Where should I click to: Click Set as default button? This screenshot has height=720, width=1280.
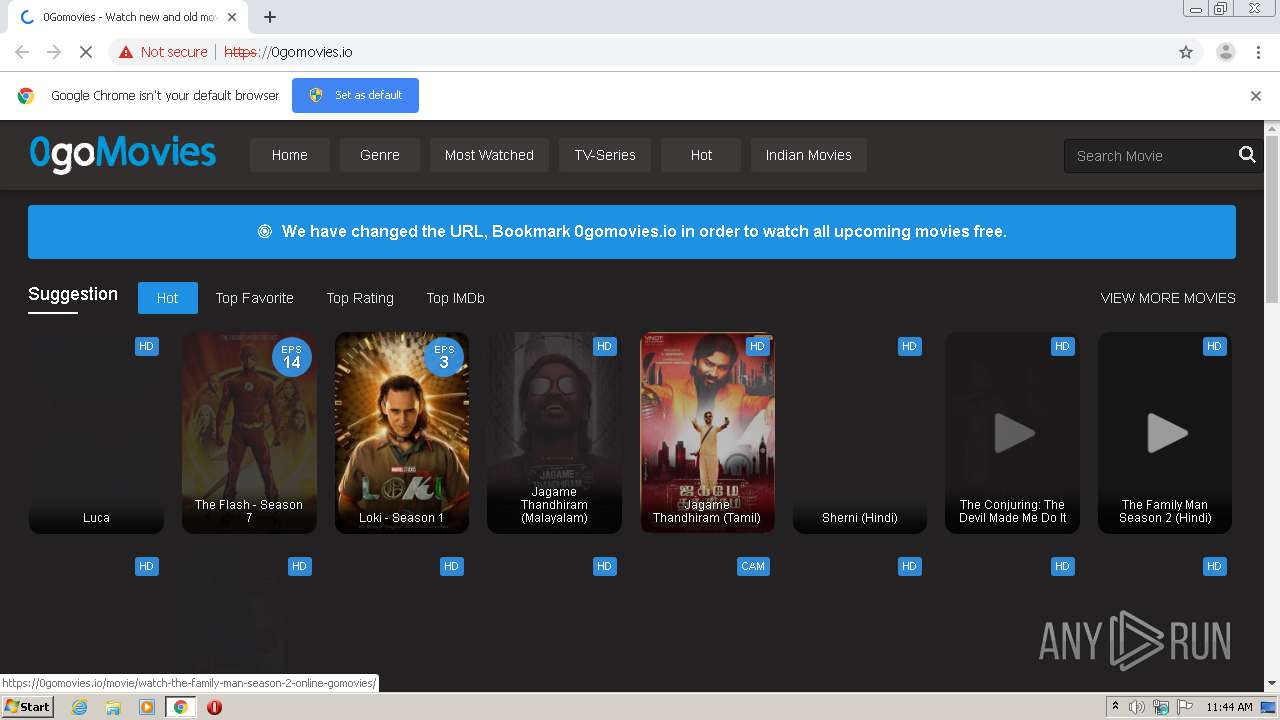355,95
